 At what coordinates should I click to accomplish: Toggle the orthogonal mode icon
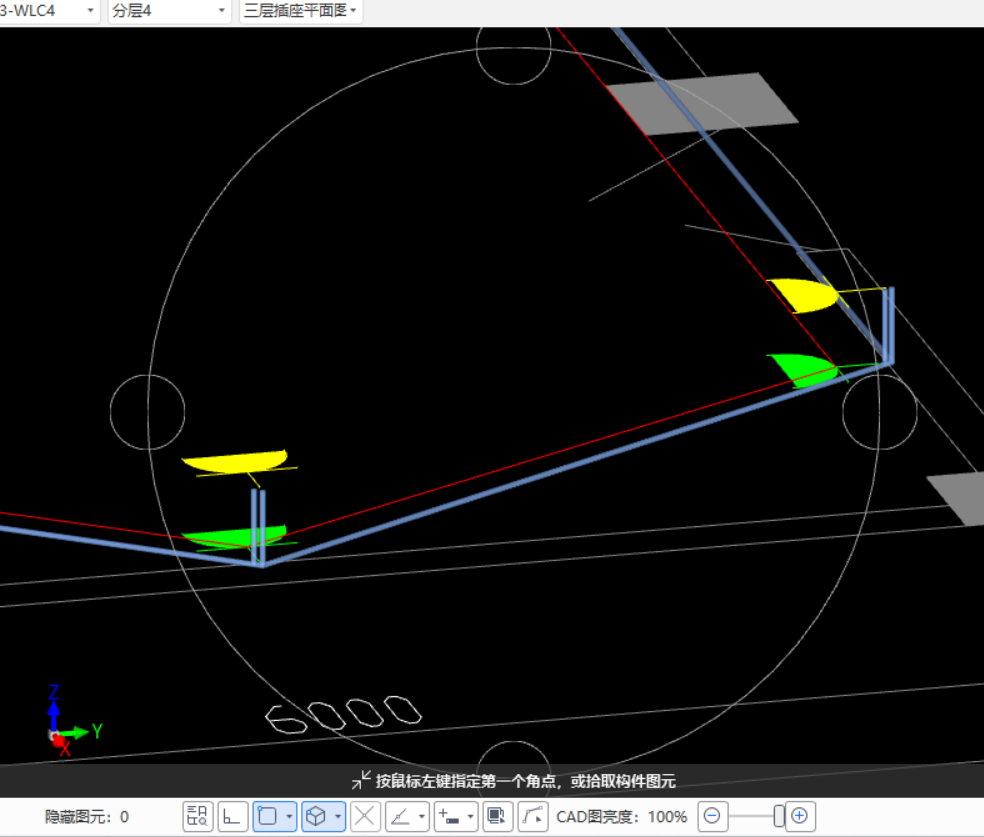(232, 816)
